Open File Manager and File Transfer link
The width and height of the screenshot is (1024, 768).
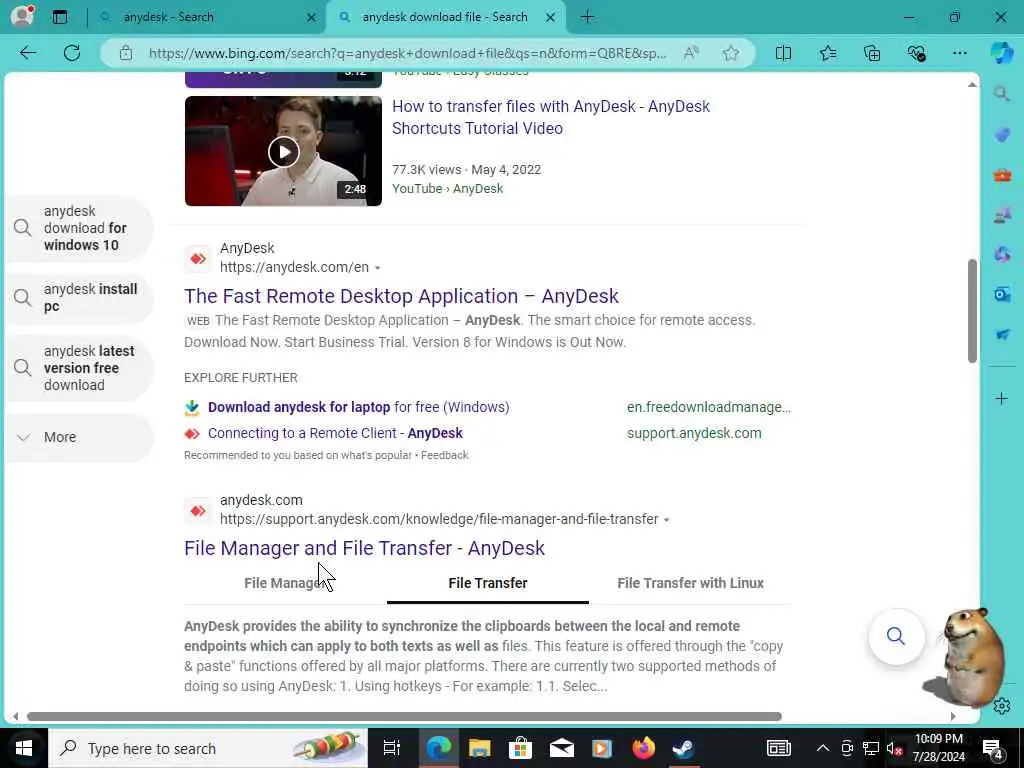point(364,549)
